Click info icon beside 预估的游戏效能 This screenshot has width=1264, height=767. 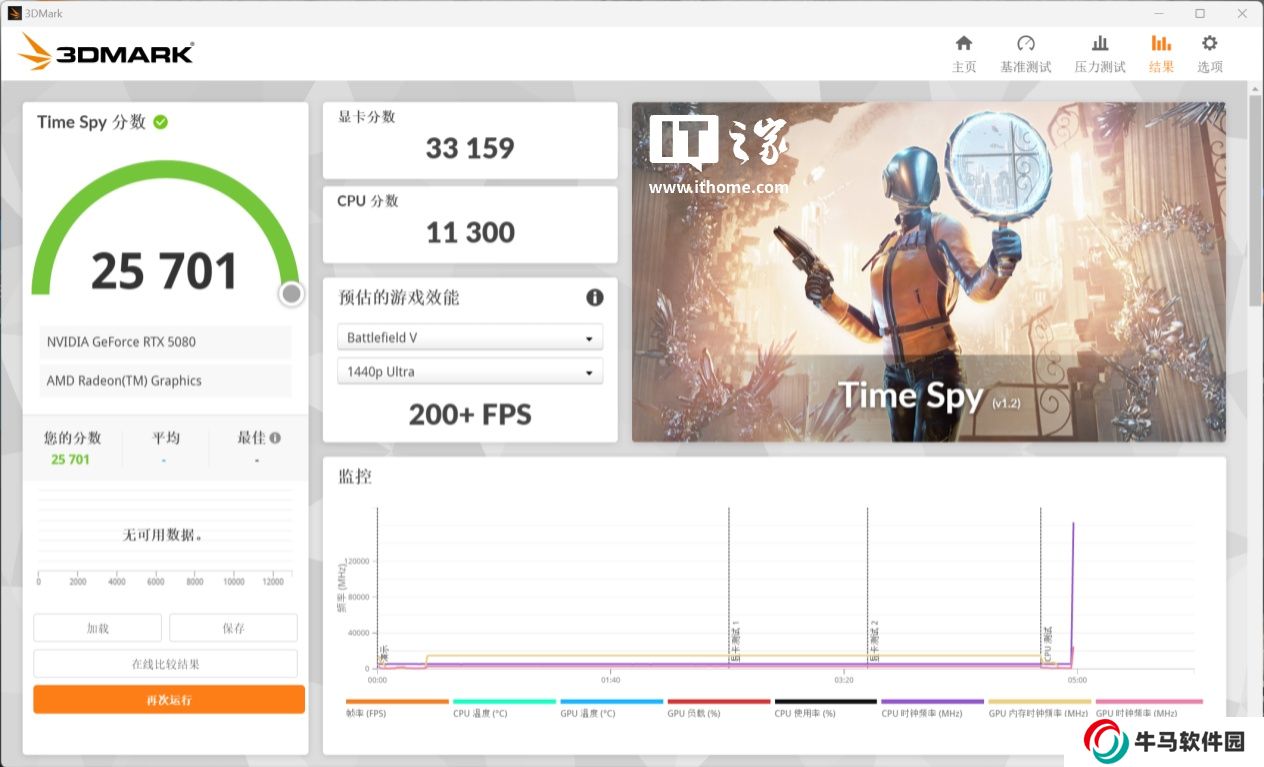(594, 298)
